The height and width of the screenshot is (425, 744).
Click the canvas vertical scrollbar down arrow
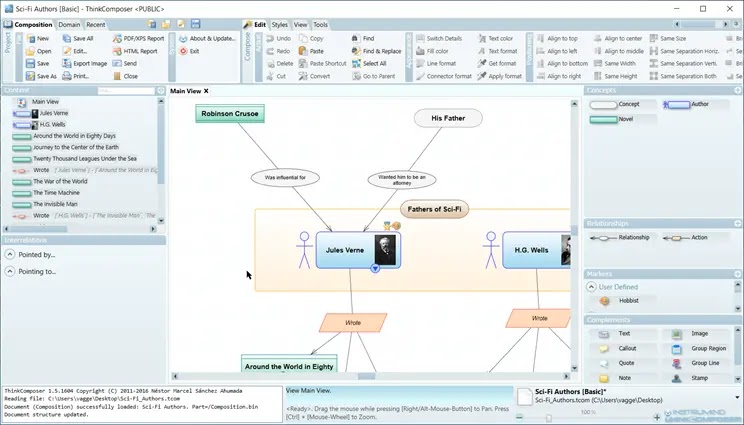click(x=574, y=368)
